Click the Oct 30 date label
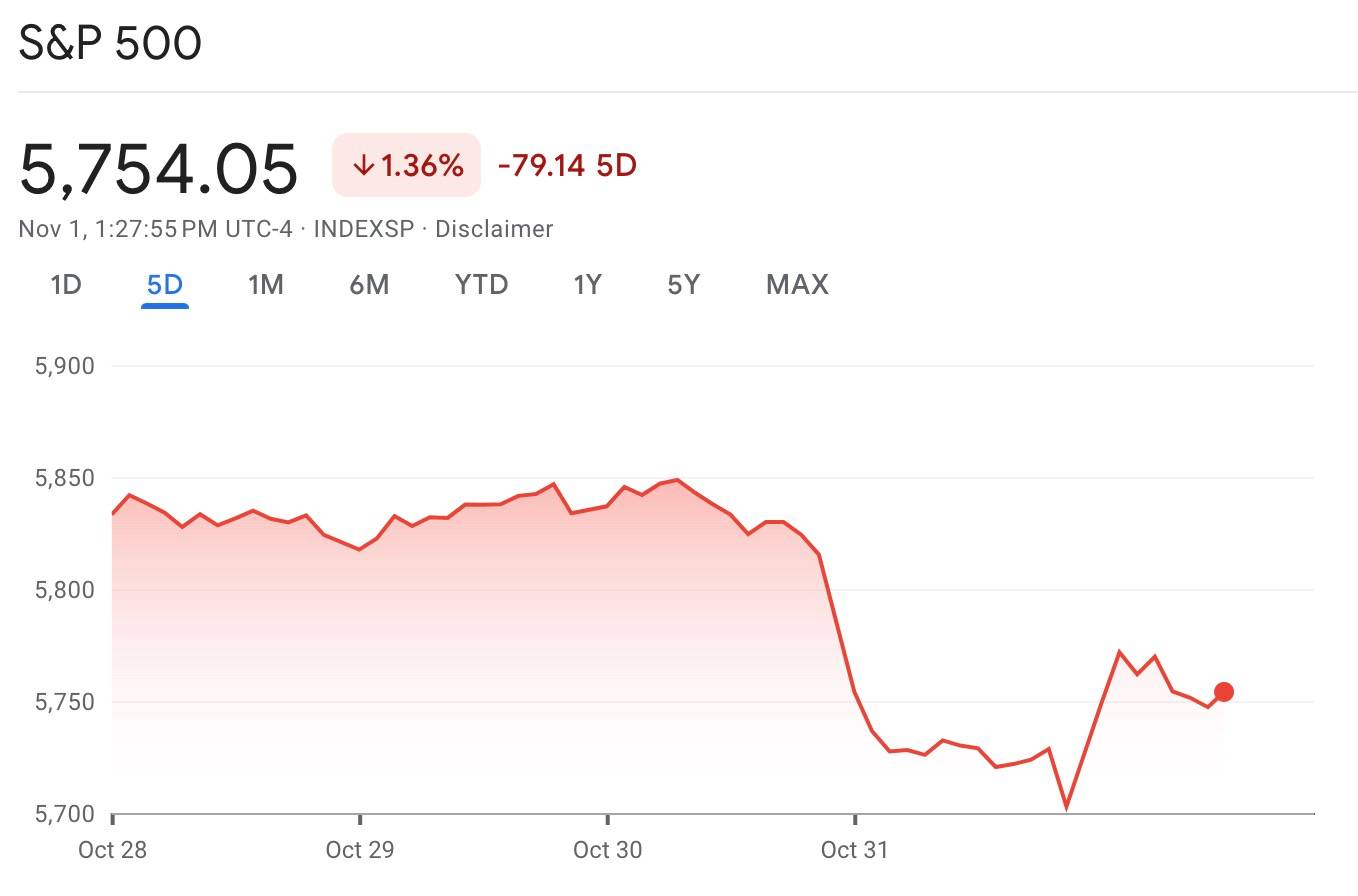 click(607, 850)
